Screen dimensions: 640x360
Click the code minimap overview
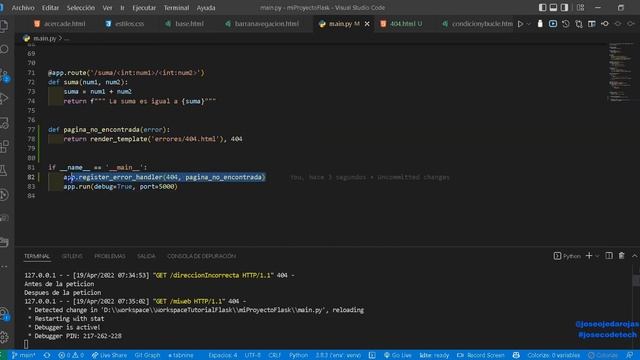(x=621, y=72)
